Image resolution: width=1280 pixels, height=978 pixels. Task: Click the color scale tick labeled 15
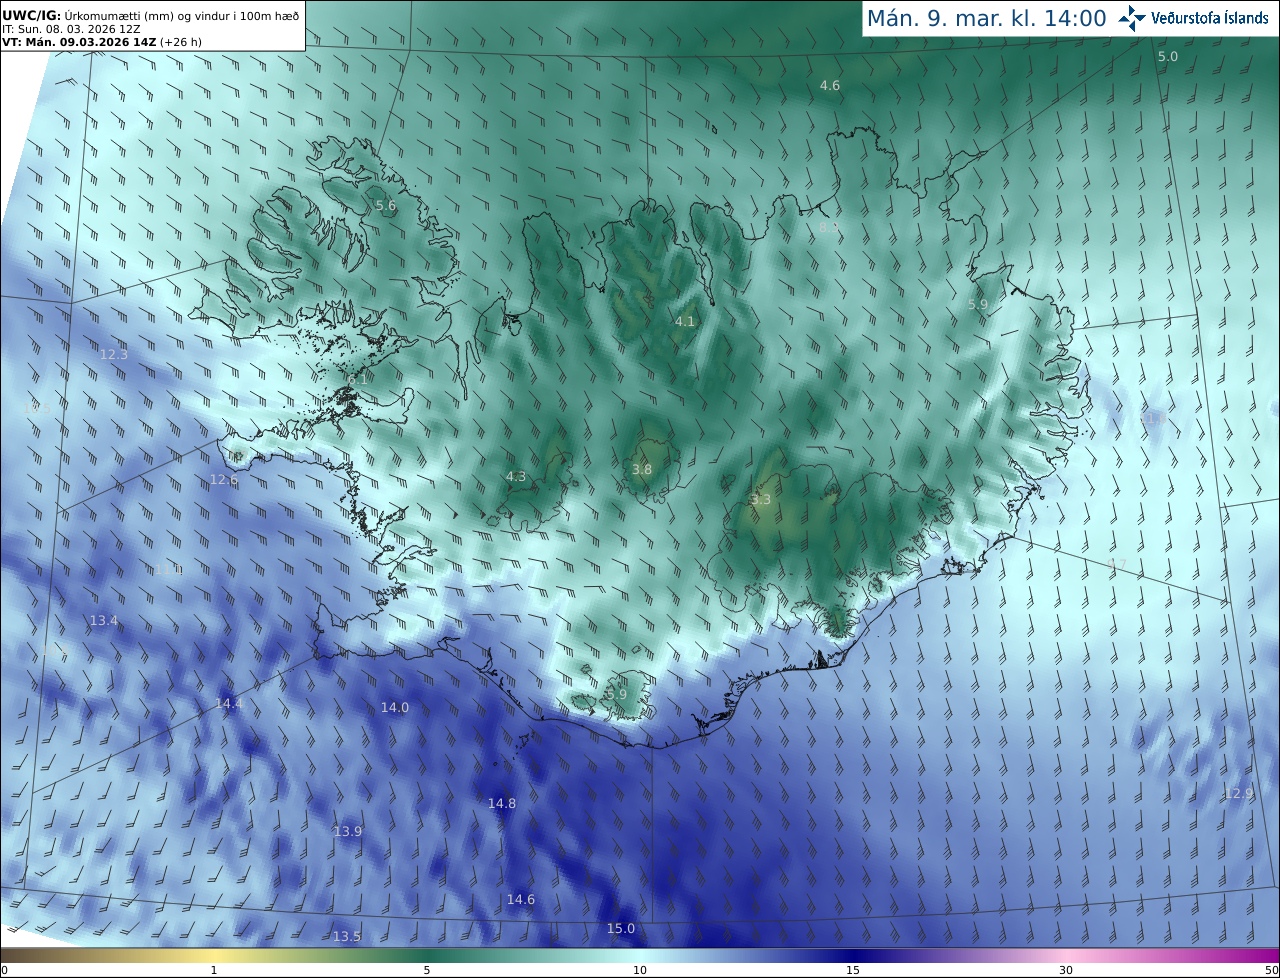pos(853,971)
